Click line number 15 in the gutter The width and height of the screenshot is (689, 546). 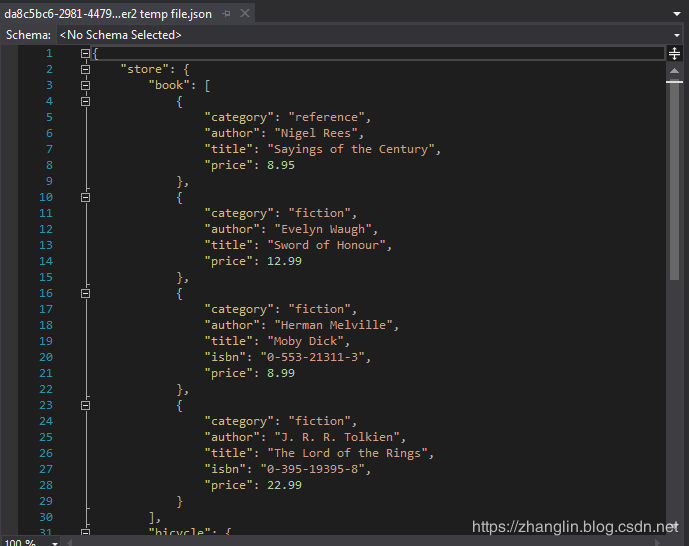click(x=46, y=277)
